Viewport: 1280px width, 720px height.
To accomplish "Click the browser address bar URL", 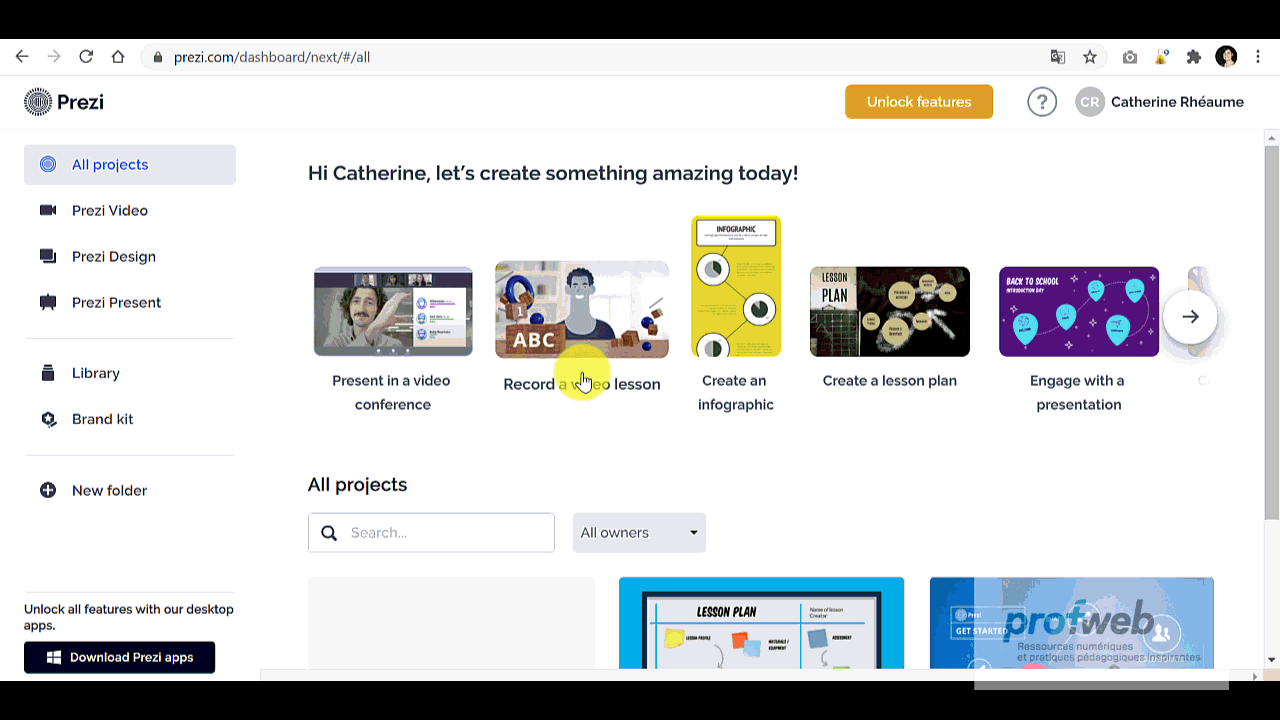I will [272, 58].
